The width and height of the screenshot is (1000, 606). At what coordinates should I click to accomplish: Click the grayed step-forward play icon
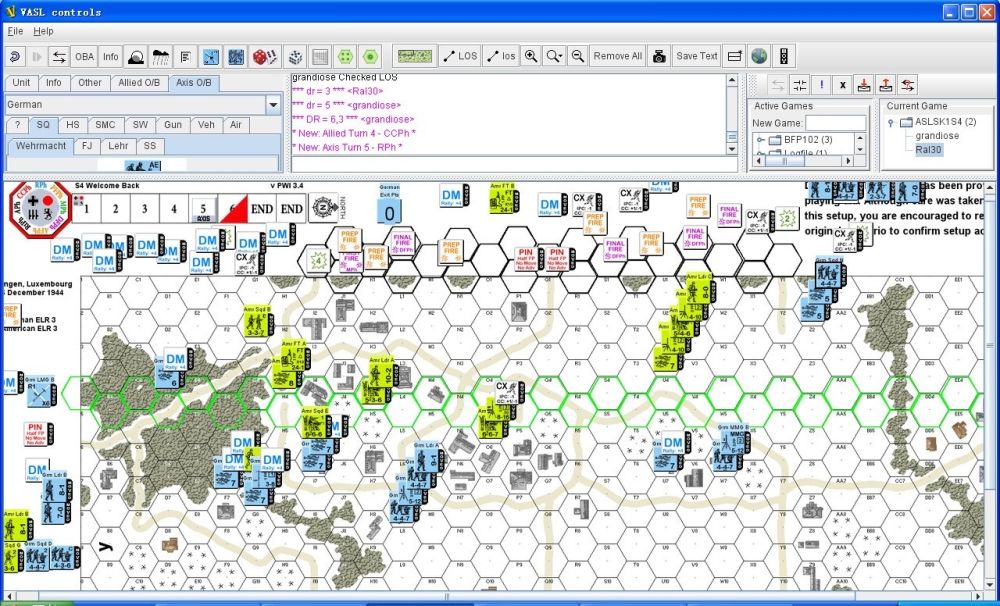click(36, 56)
